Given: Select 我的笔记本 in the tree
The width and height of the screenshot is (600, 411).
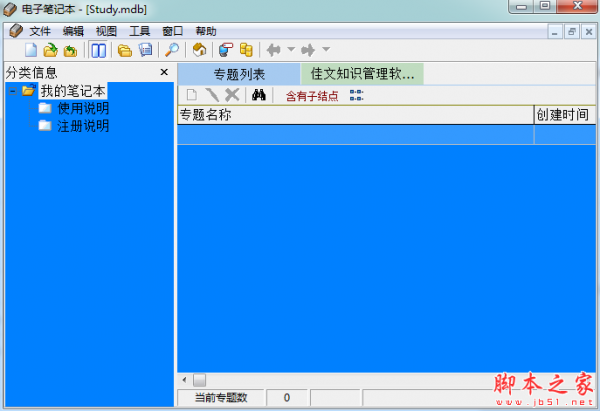Looking at the screenshot, I should tap(73, 91).
